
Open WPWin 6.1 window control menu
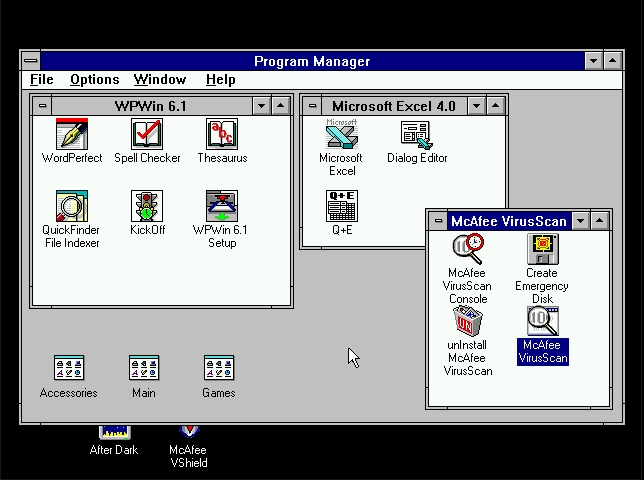pyautogui.click(x=42, y=106)
